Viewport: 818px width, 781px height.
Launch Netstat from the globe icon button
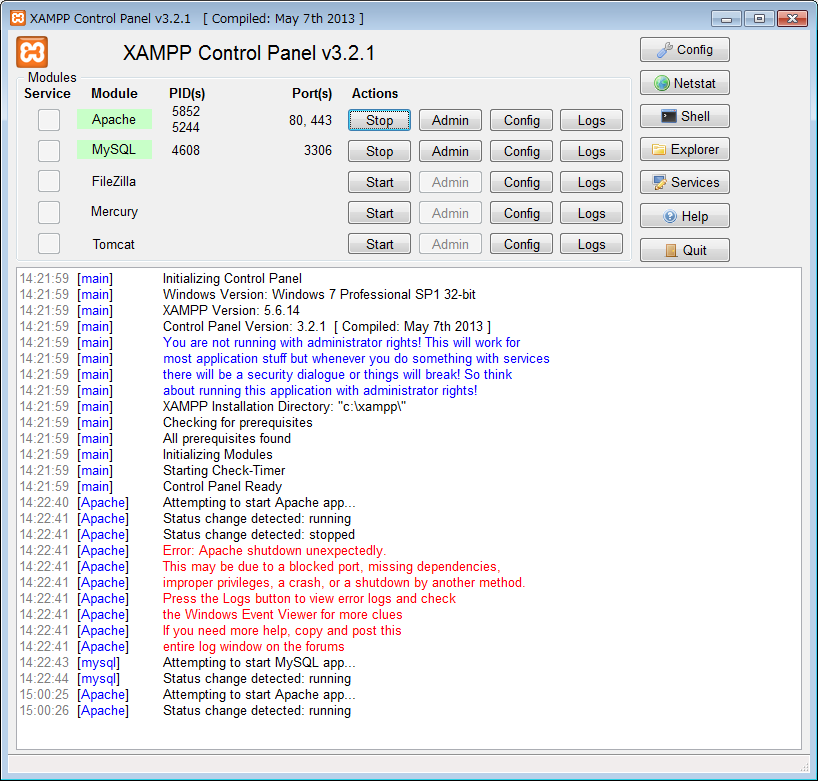click(684, 83)
